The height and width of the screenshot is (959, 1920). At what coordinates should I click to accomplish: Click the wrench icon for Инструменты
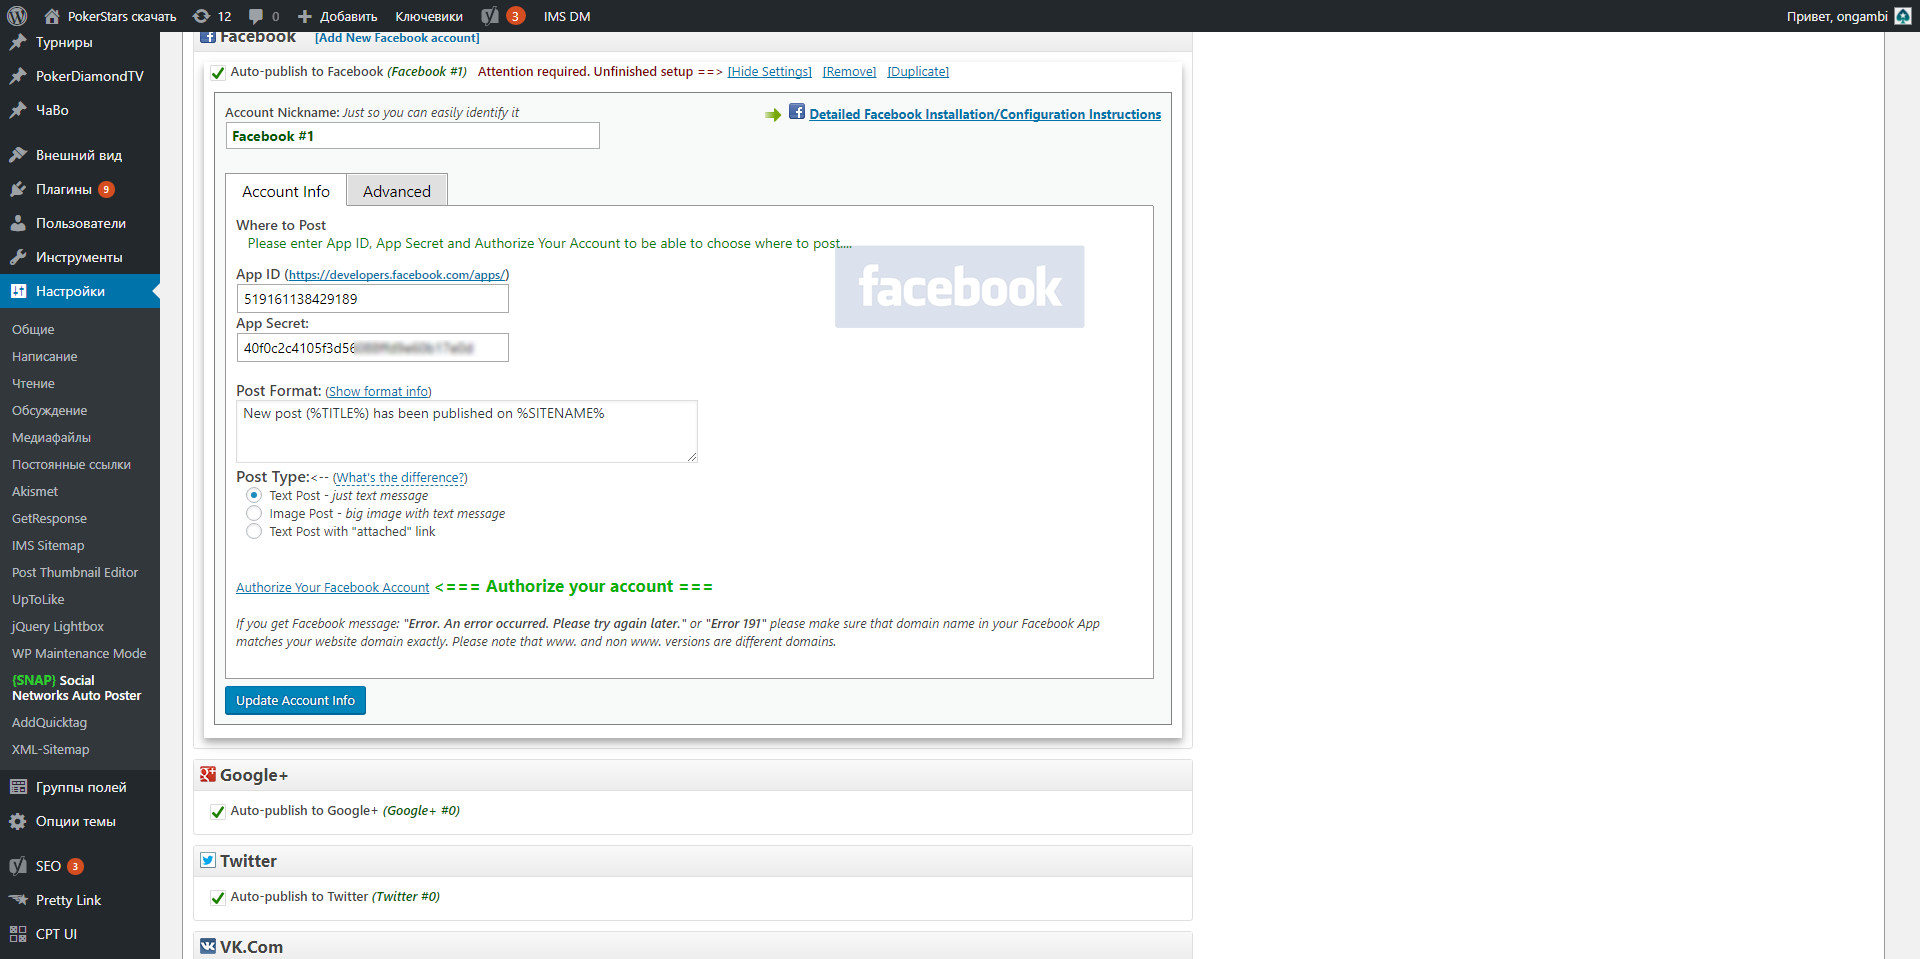click(x=18, y=257)
